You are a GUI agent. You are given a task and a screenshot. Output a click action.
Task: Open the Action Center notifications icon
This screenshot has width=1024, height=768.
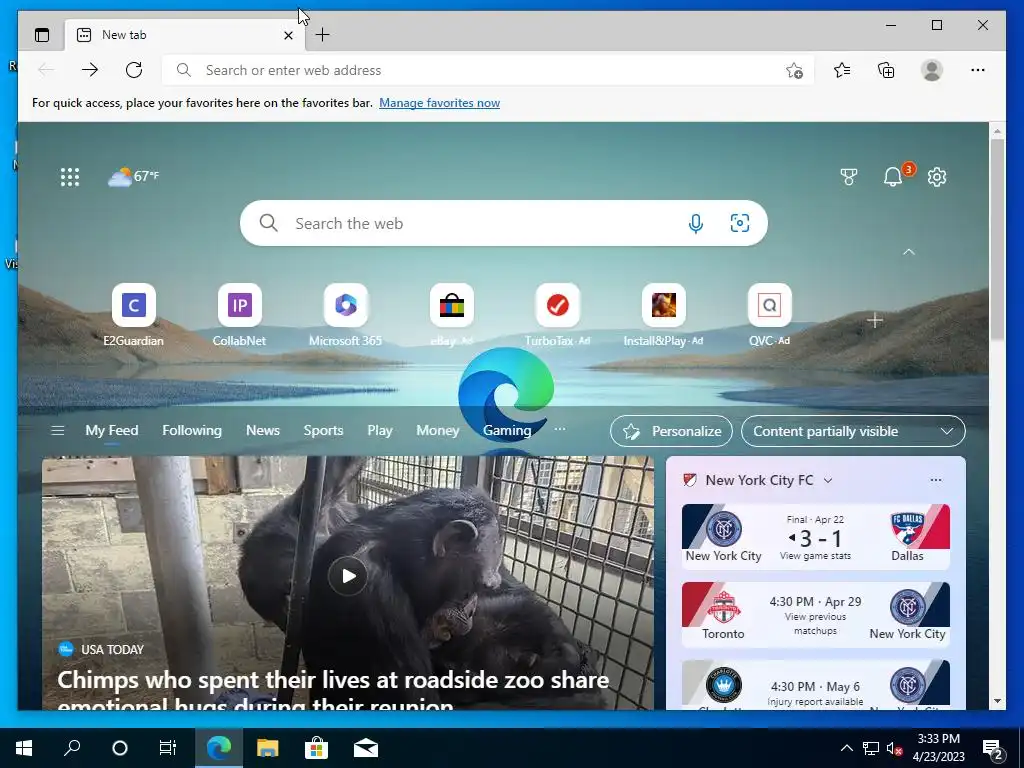pos(993,748)
